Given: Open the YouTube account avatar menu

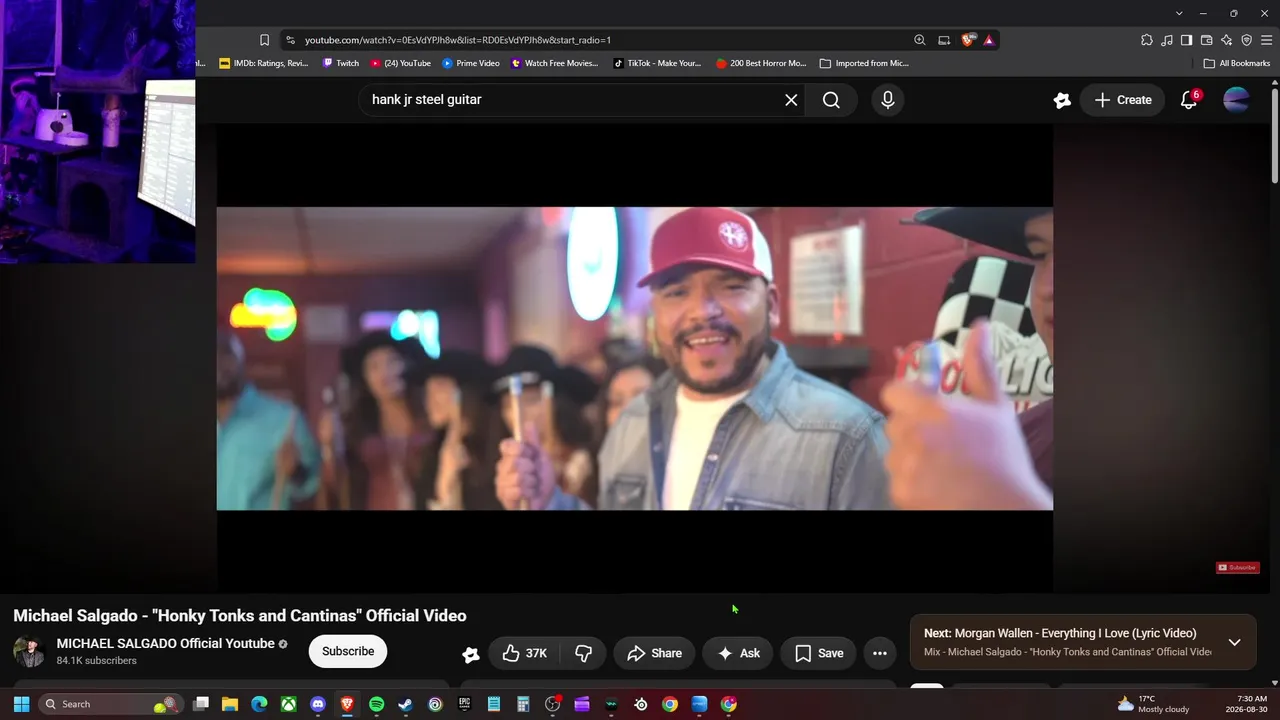Looking at the screenshot, I should pos(1237,100).
